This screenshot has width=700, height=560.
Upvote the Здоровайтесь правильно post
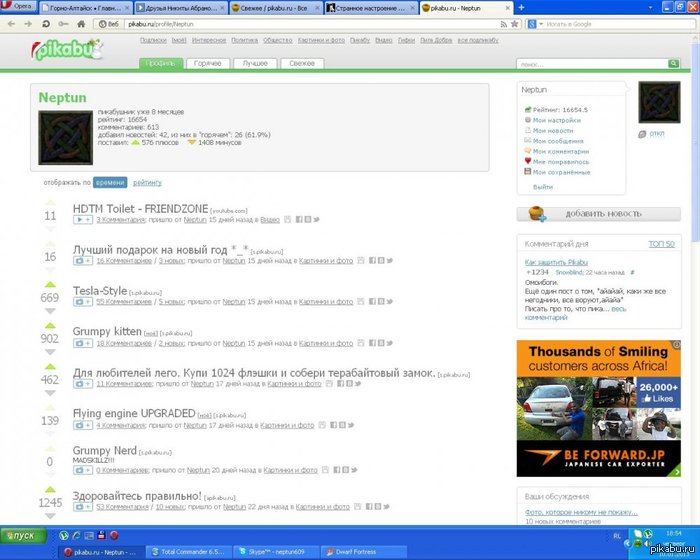[x=49, y=489]
